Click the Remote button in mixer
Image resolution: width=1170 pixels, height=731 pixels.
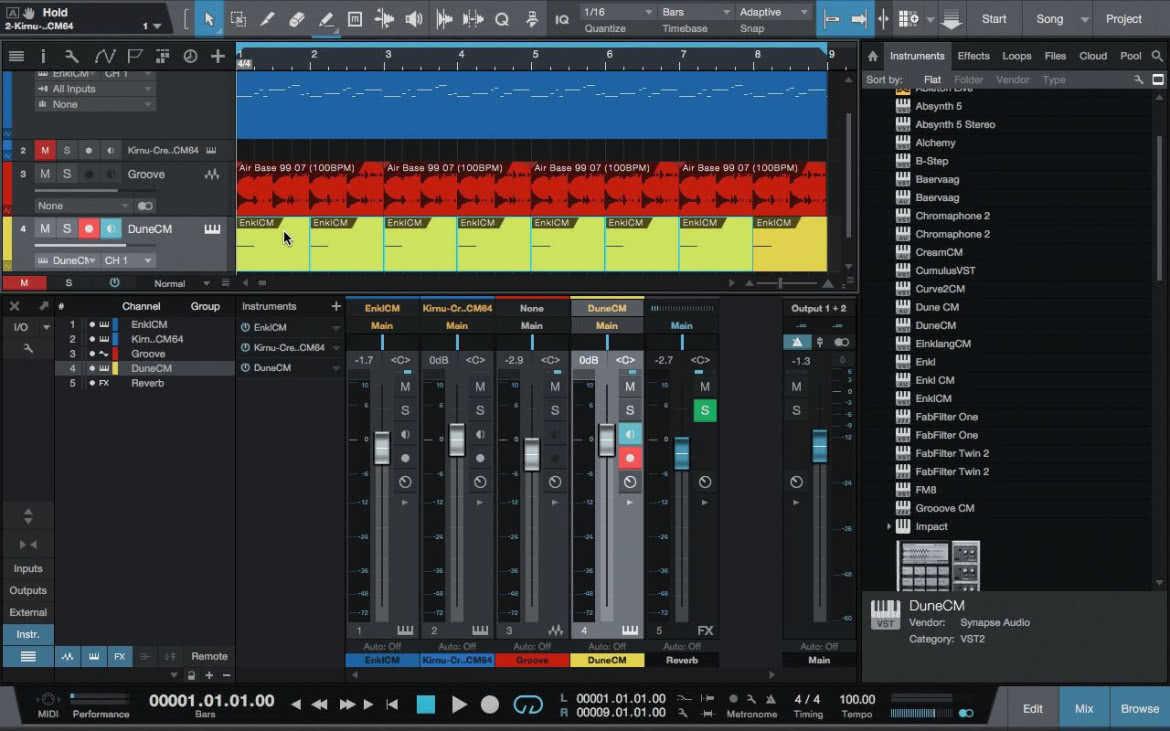pyautogui.click(x=209, y=656)
